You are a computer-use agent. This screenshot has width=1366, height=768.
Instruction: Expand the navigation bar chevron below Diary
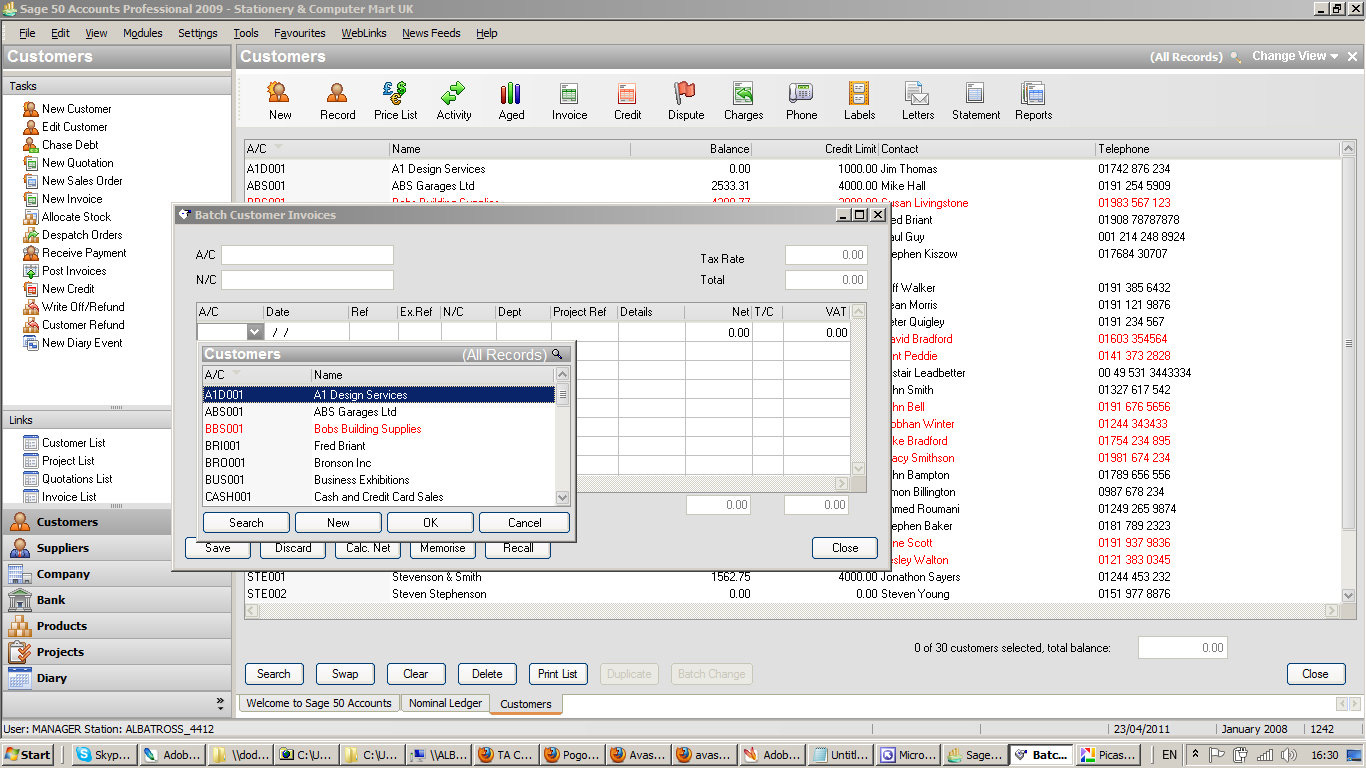tap(221, 702)
